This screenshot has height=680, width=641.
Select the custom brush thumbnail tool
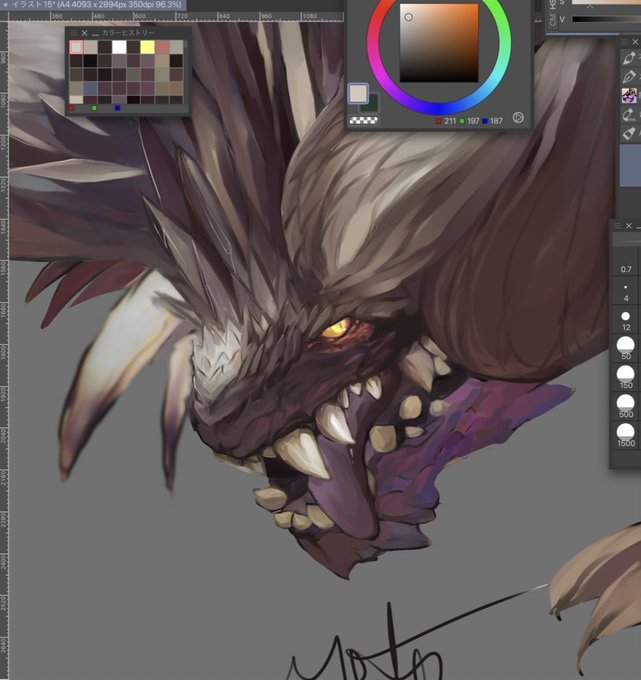(629, 95)
